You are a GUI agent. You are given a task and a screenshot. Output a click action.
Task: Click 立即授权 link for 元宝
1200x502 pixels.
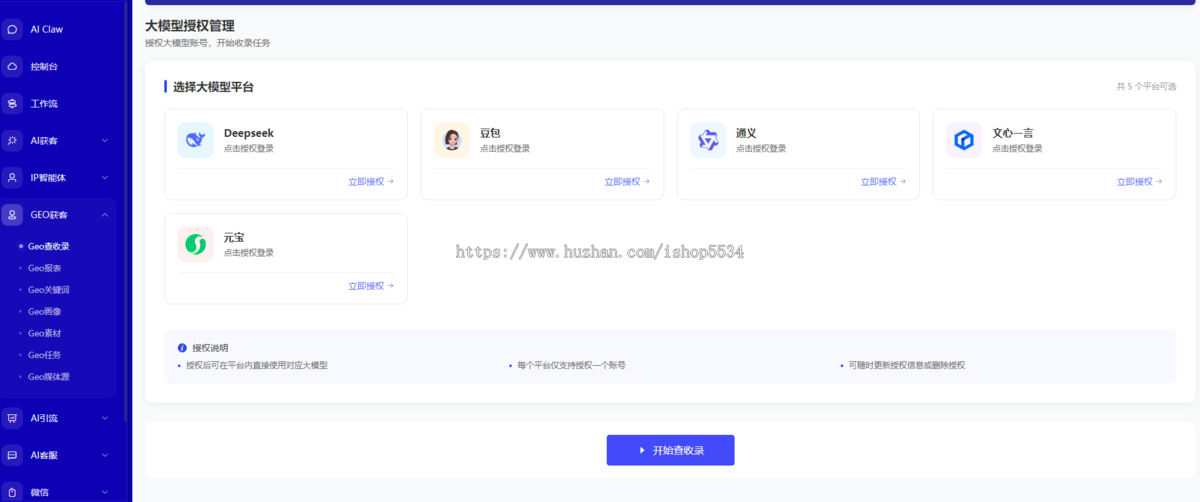pos(371,286)
